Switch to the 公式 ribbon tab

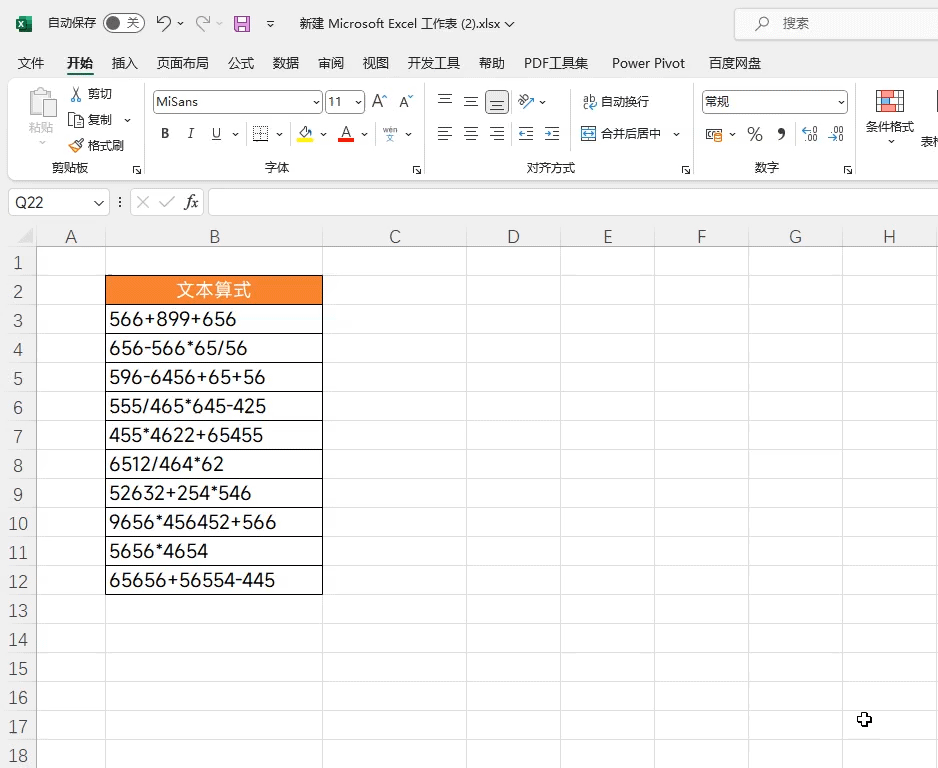[x=240, y=63]
